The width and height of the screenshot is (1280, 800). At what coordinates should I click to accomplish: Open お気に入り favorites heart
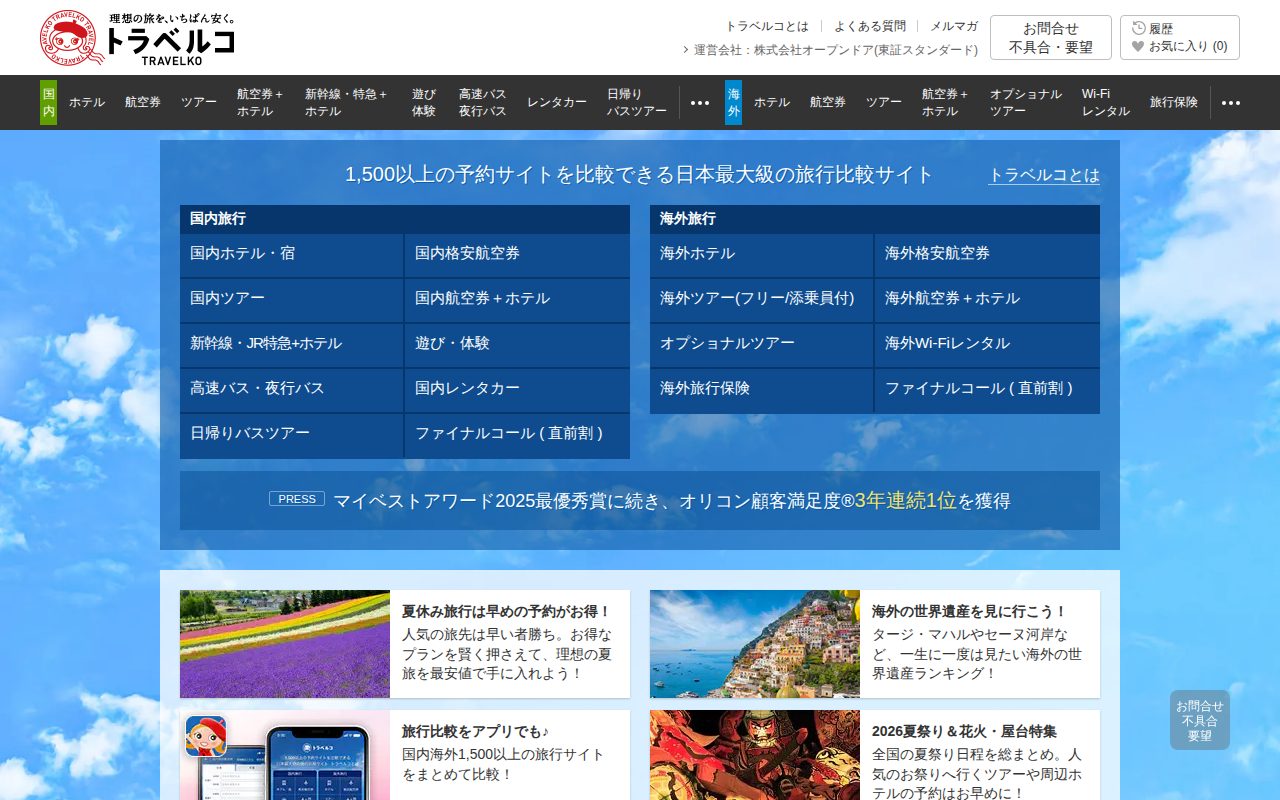1180,46
